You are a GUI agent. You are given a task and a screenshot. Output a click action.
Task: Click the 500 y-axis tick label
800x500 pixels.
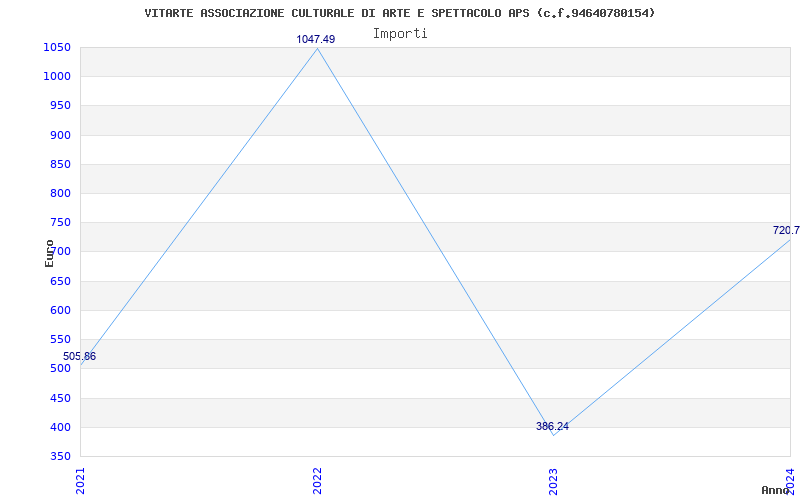coord(60,368)
